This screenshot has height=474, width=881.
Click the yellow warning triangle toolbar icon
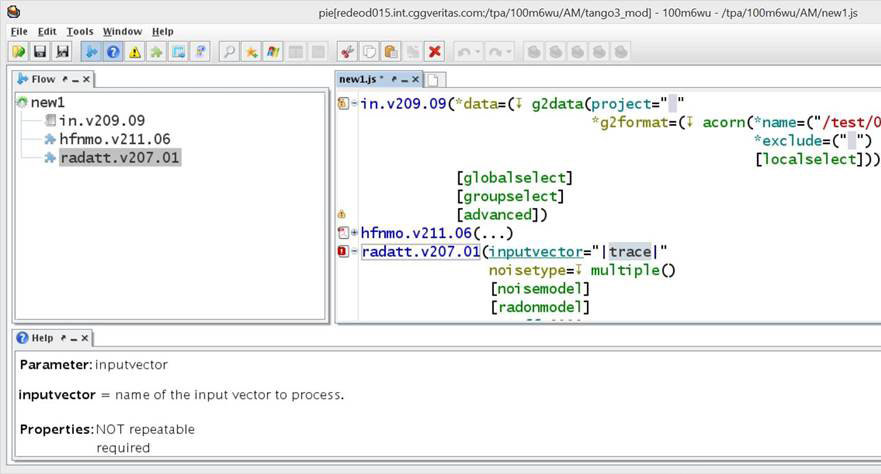tap(135, 52)
